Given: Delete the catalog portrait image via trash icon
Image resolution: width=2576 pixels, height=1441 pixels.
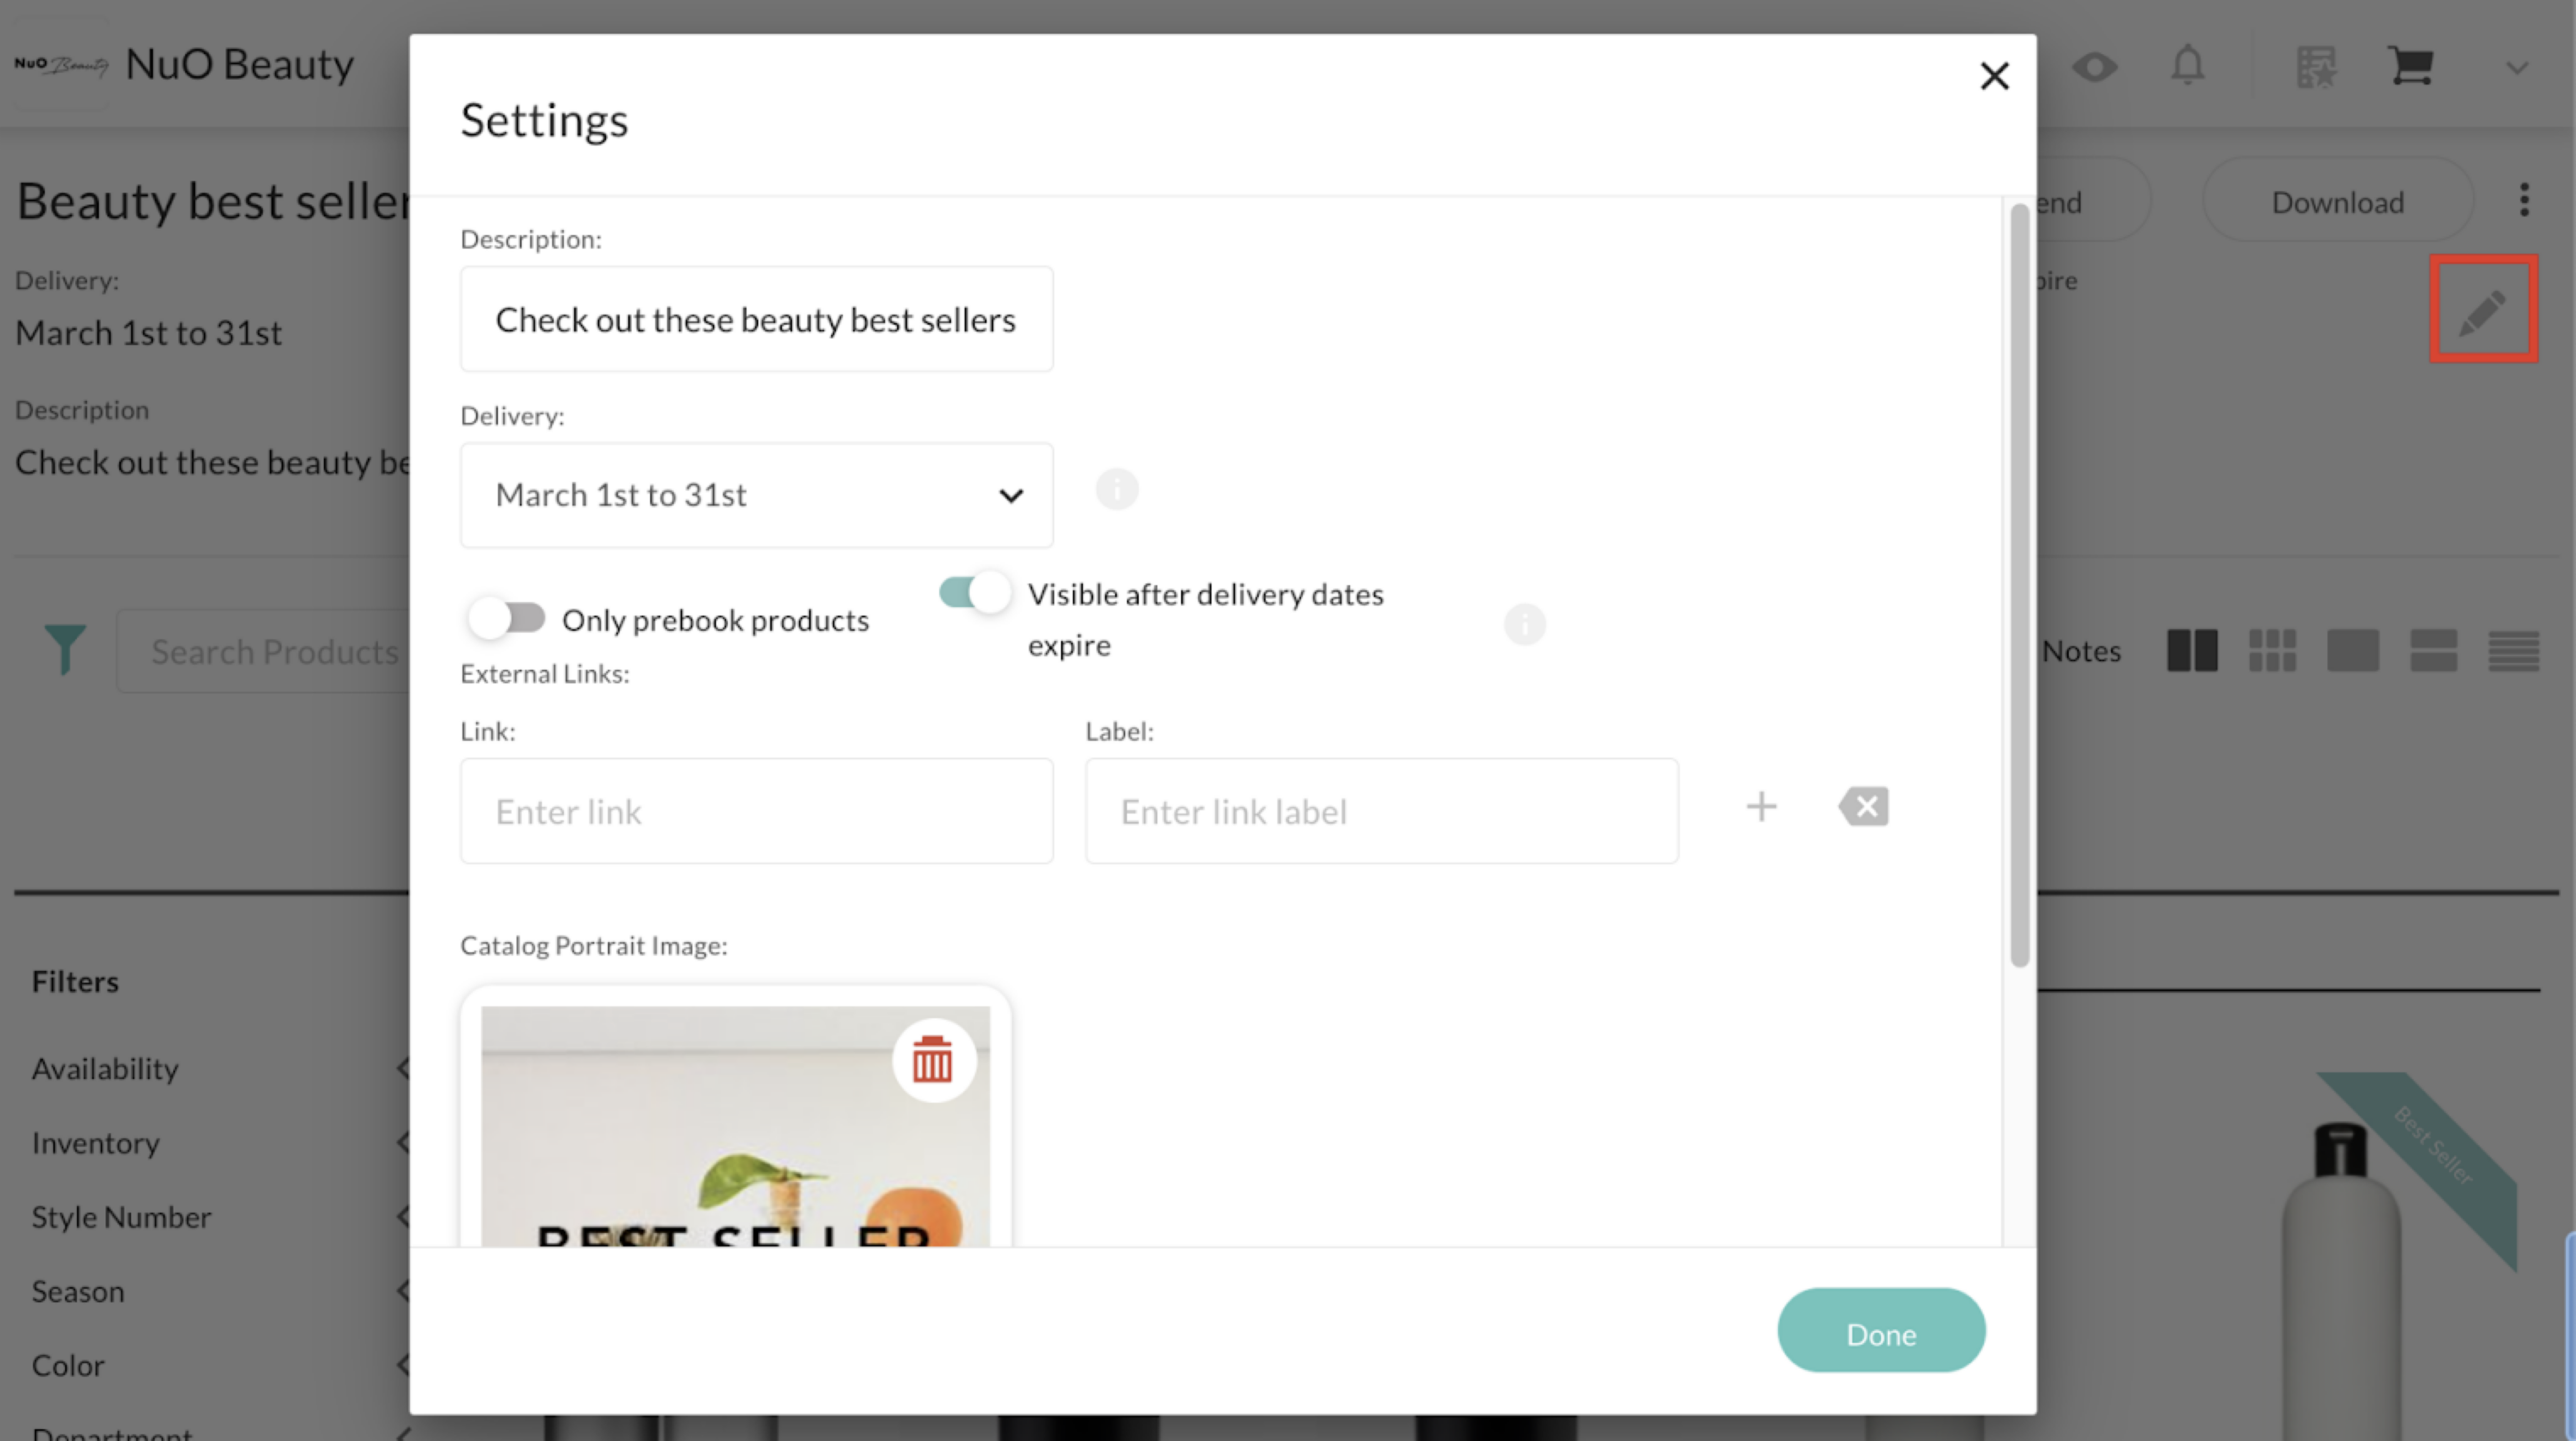Looking at the screenshot, I should tap(932, 1060).
